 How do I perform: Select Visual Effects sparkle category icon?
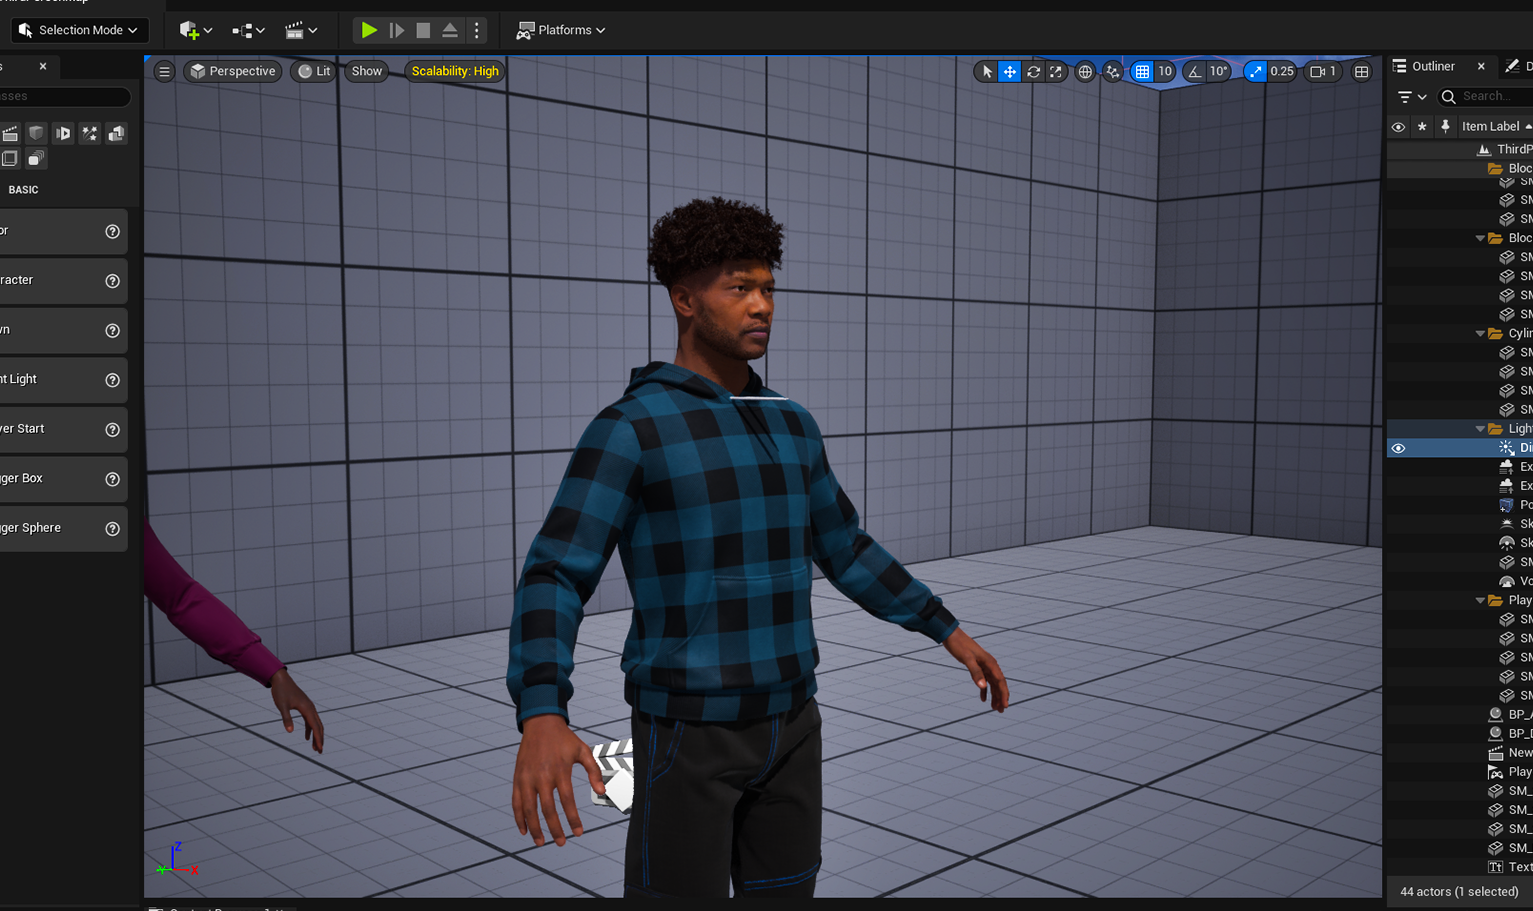[90, 133]
